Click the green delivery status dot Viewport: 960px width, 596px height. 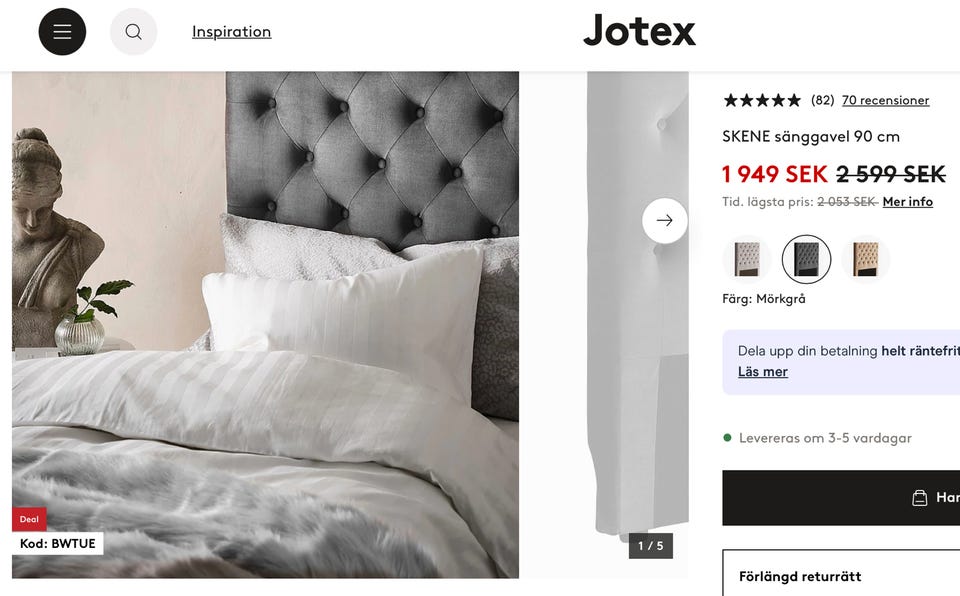(727, 437)
